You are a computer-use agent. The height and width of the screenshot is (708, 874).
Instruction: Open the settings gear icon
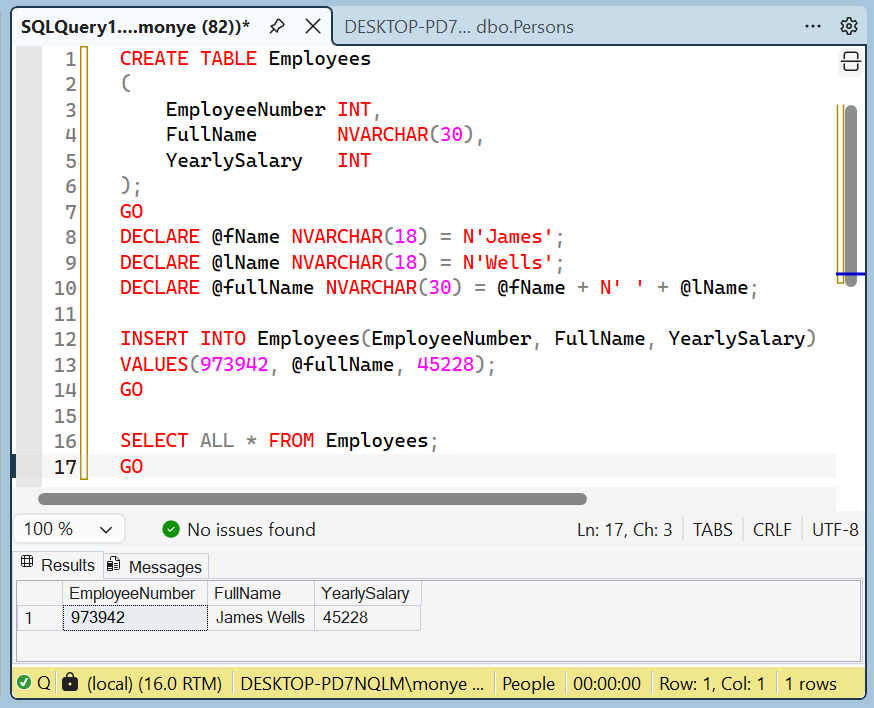(x=848, y=26)
